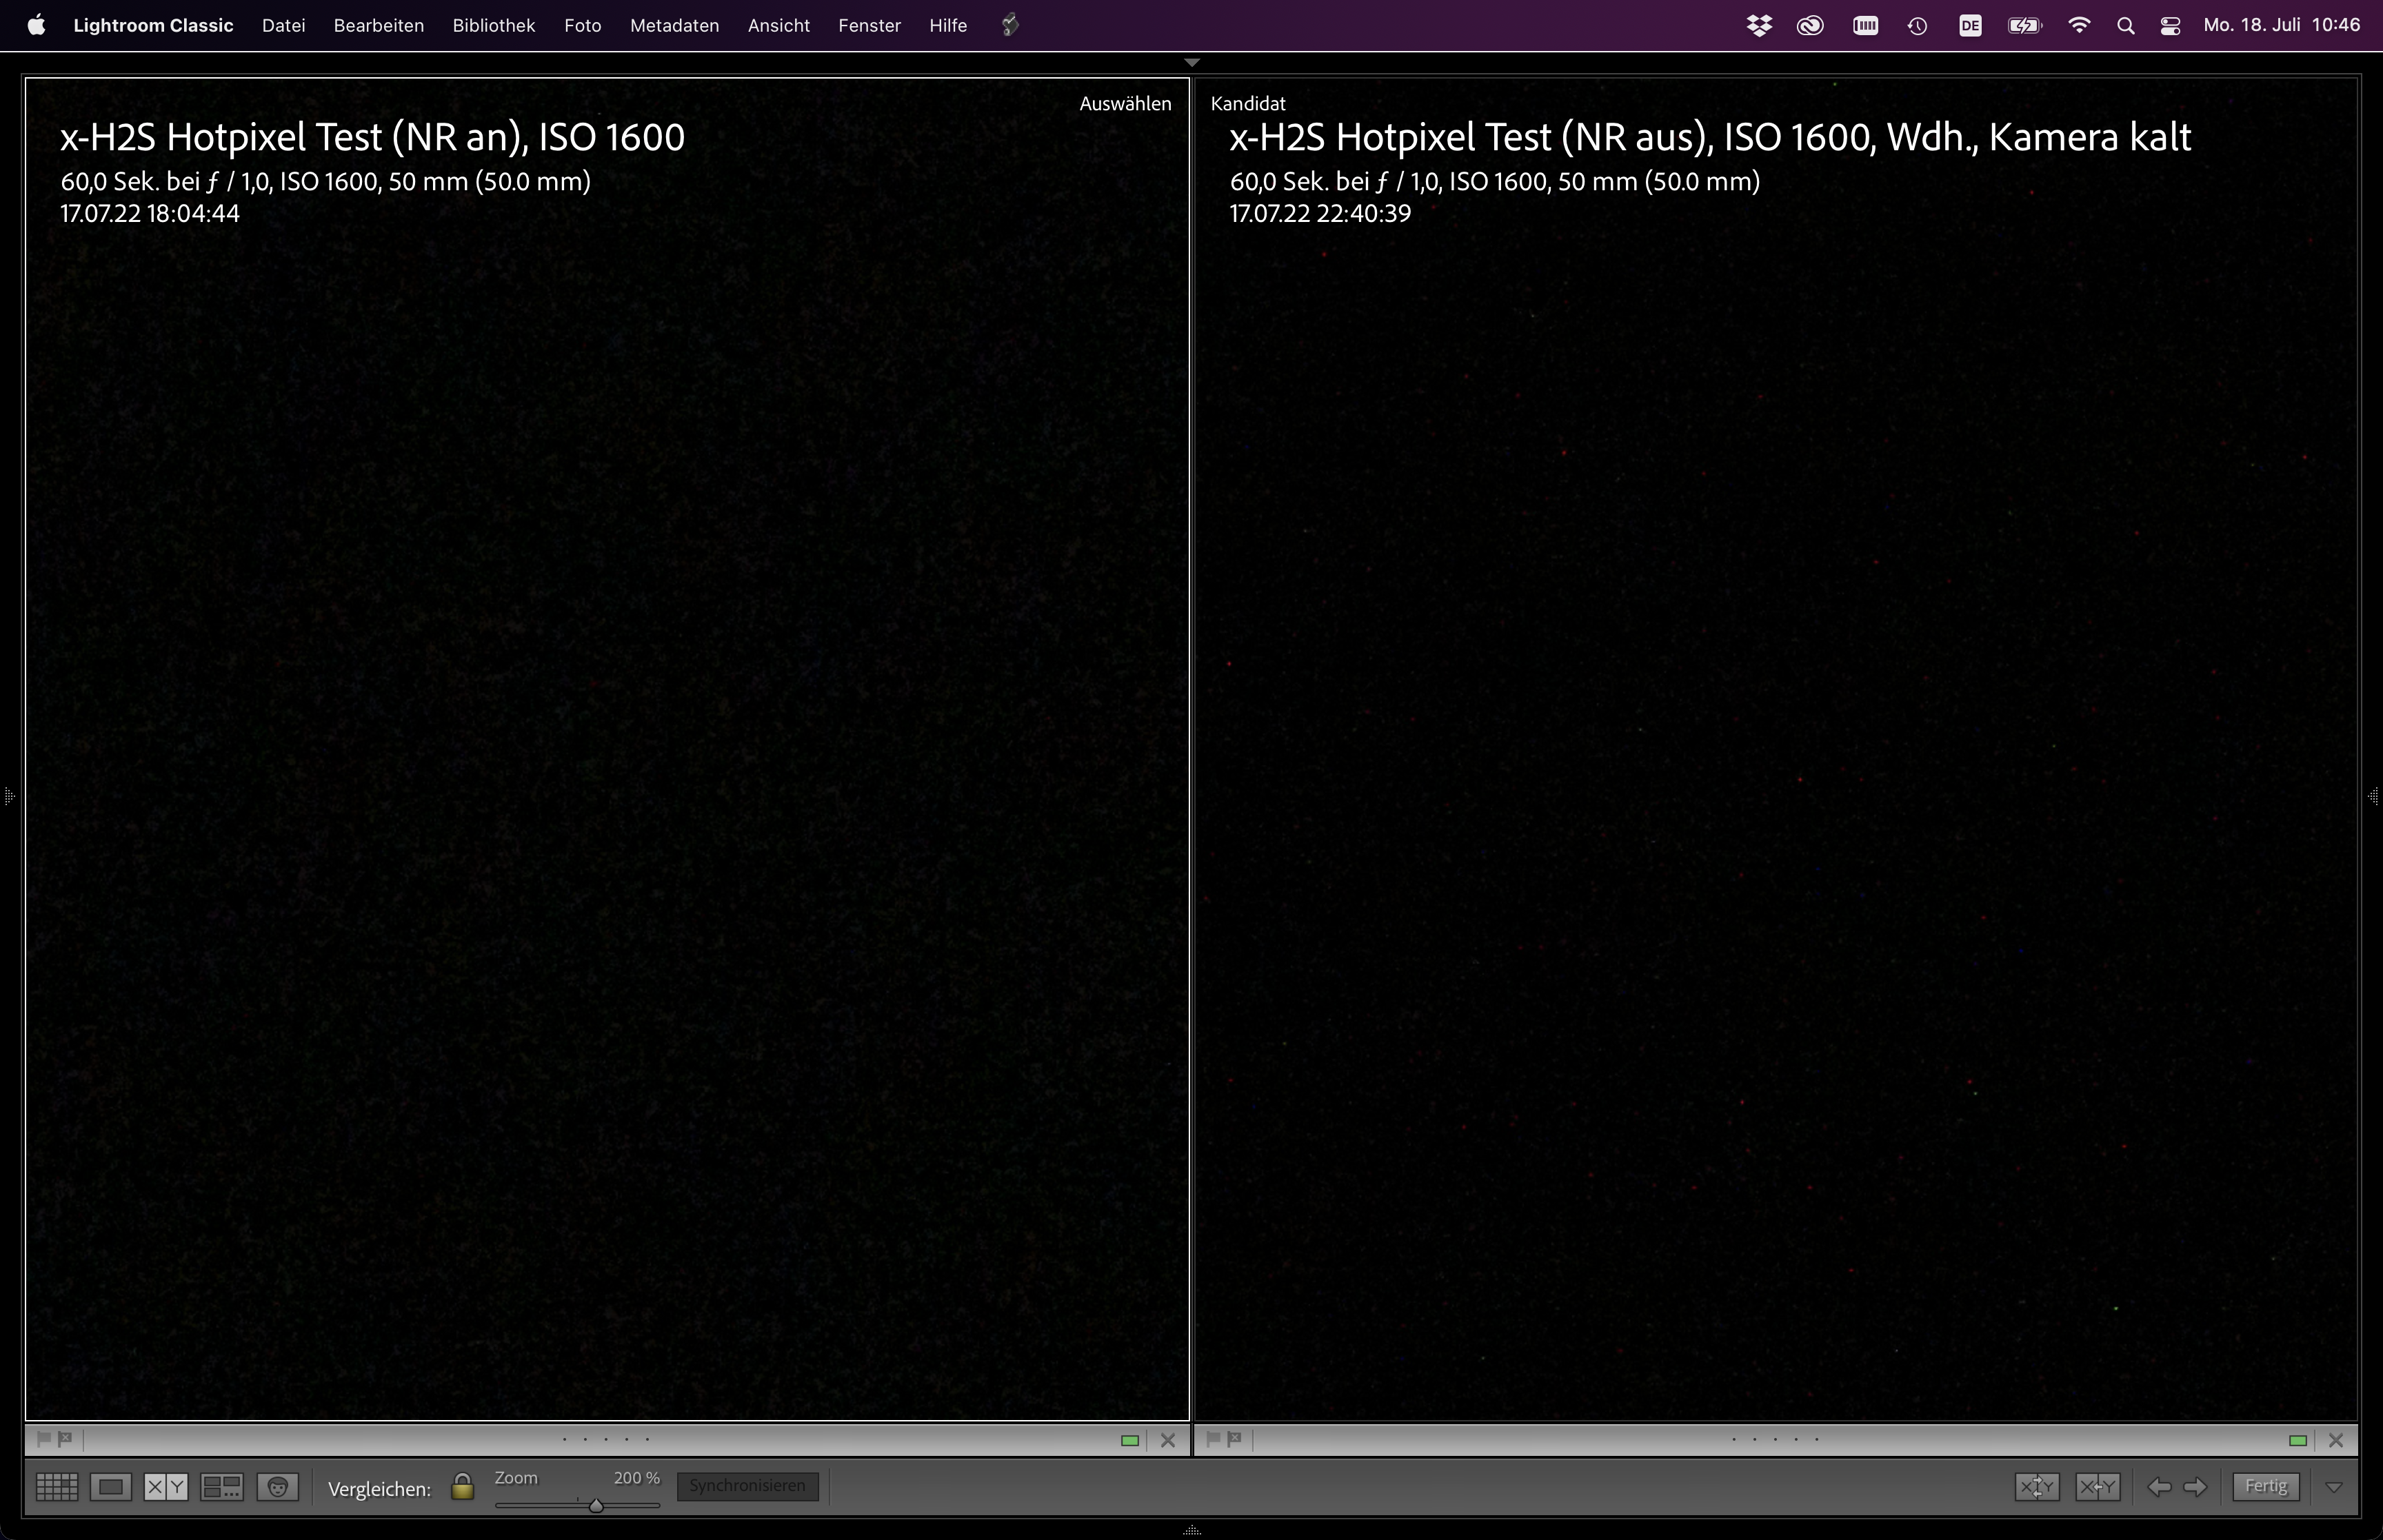Open the Wi-Fi status menu

tap(2079, 26)
